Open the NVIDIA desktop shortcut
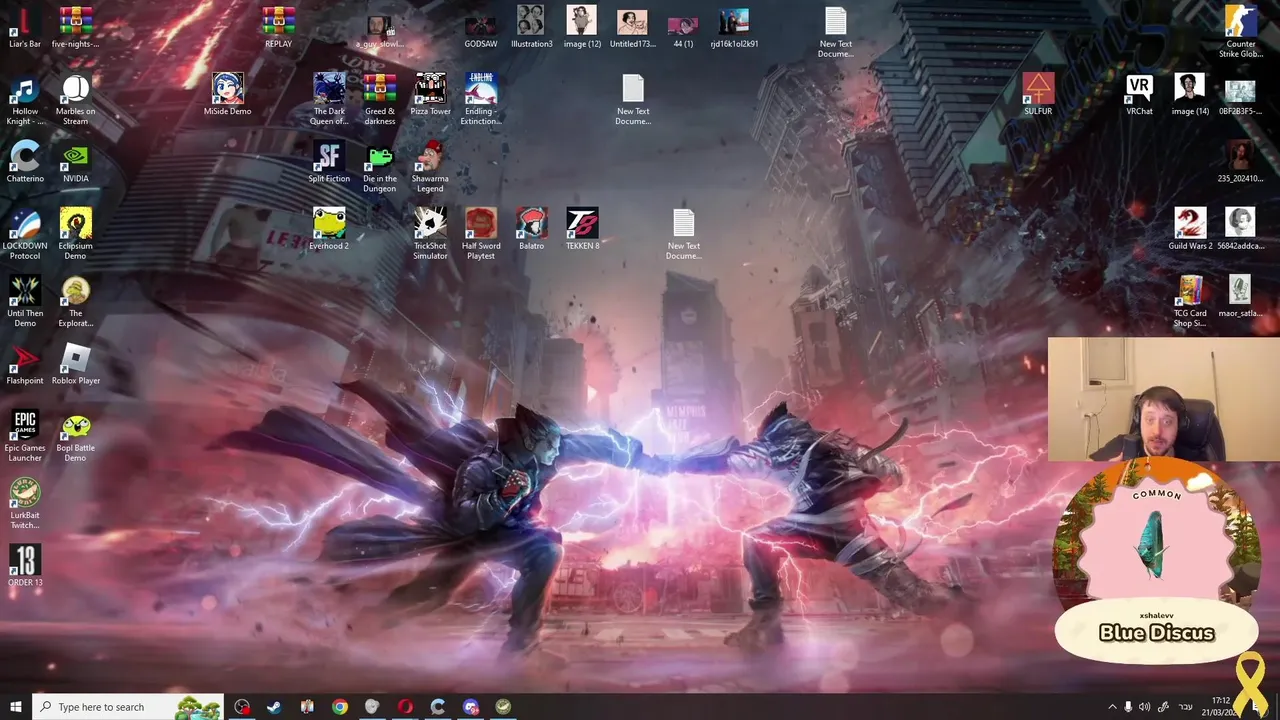Screen dimensions: 1280x720 tap(76, 162)
